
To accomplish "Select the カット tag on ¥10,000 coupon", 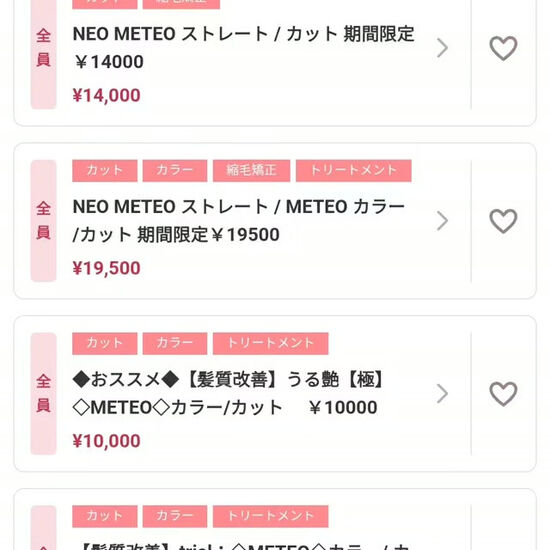I will click(x=105, y=343).
